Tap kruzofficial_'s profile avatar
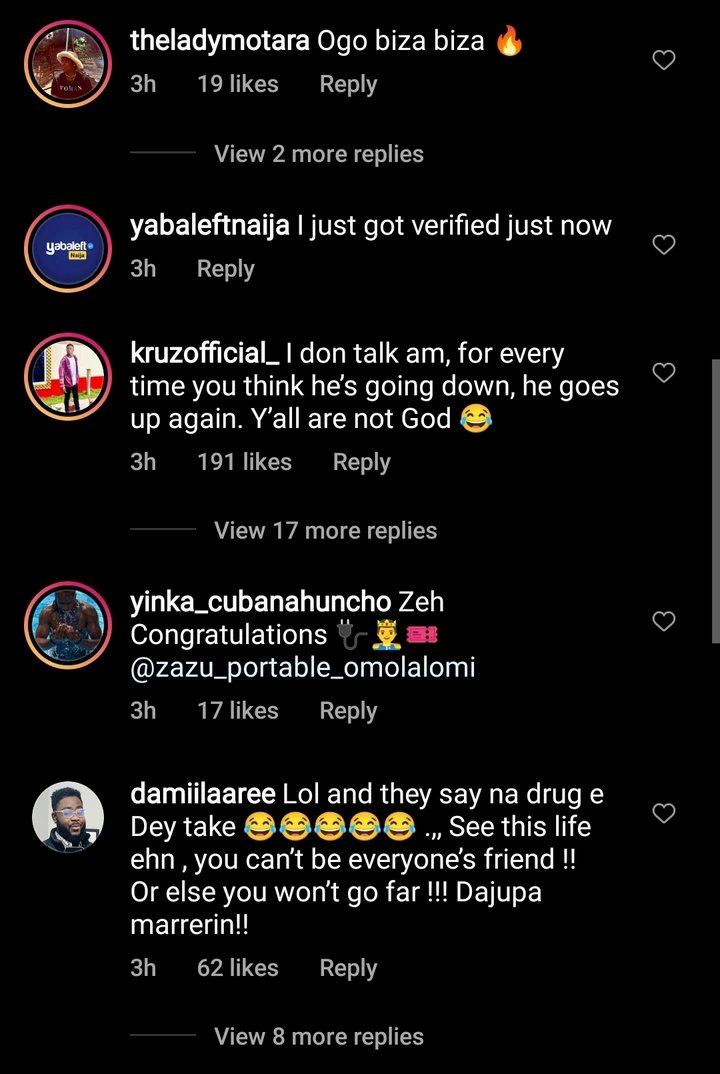The height and width of the screenshot is (1074, 720). [x=67, y=374]
